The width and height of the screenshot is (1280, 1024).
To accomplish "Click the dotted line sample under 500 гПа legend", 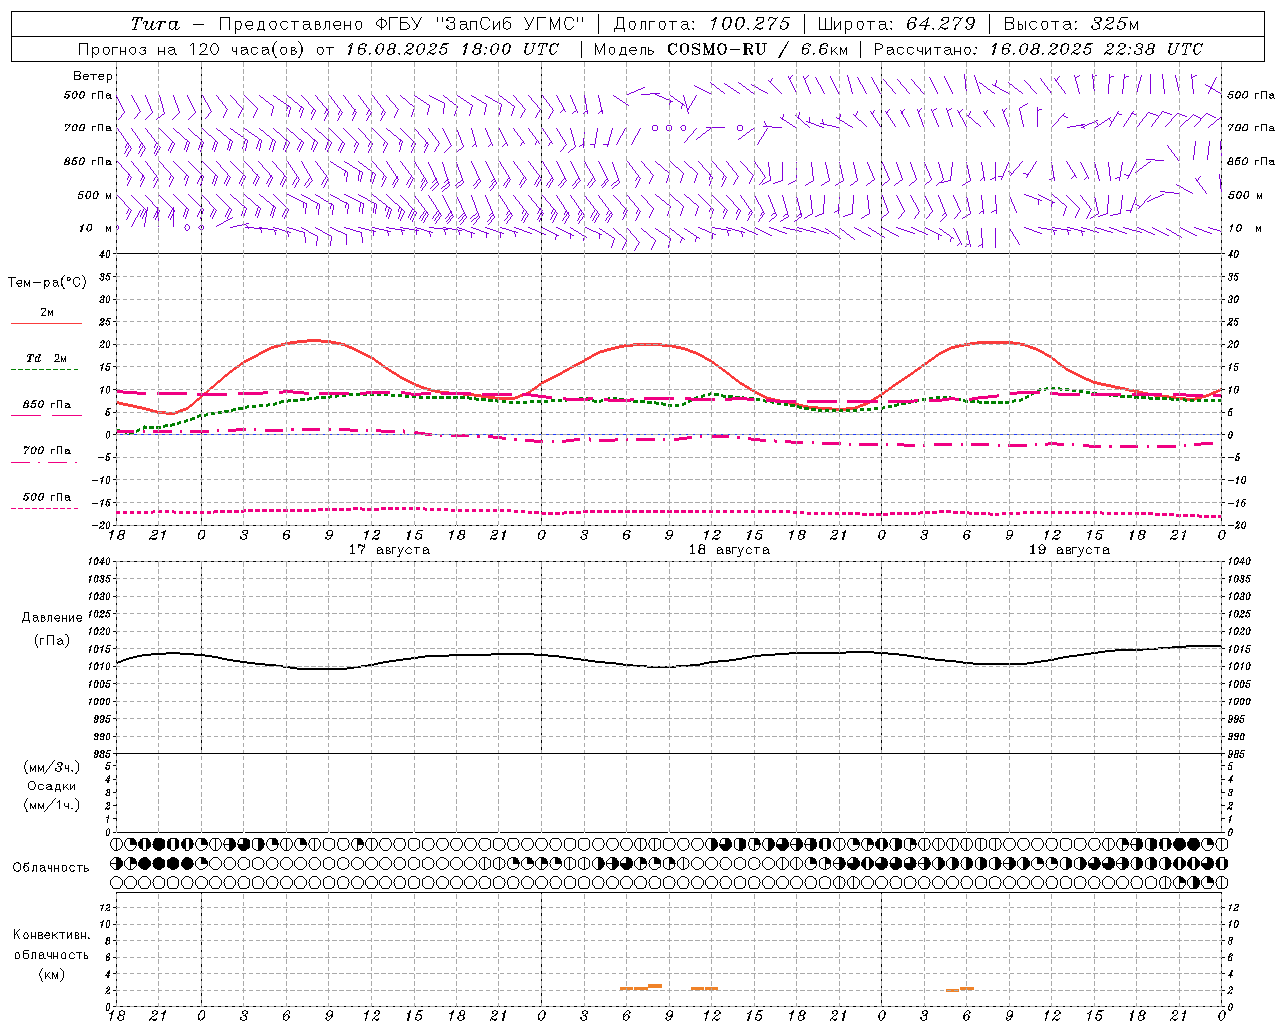I will (x=45, y=508).
